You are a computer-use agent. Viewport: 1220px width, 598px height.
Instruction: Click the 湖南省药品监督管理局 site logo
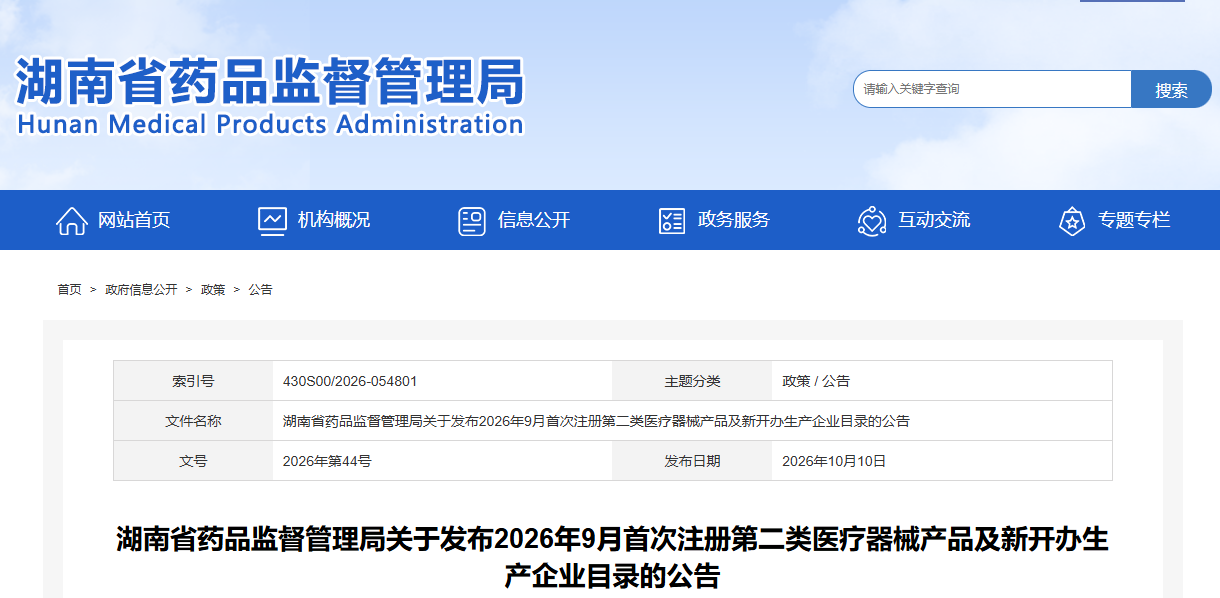[x=270, y=96]
